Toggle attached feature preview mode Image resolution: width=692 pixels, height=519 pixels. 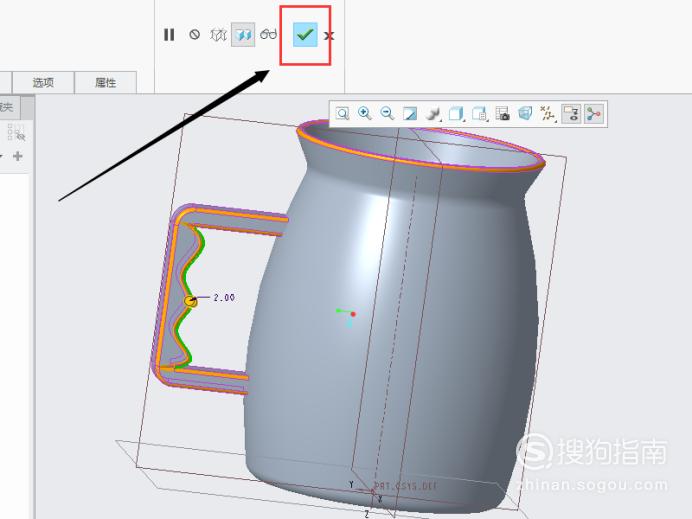point(243,34)
